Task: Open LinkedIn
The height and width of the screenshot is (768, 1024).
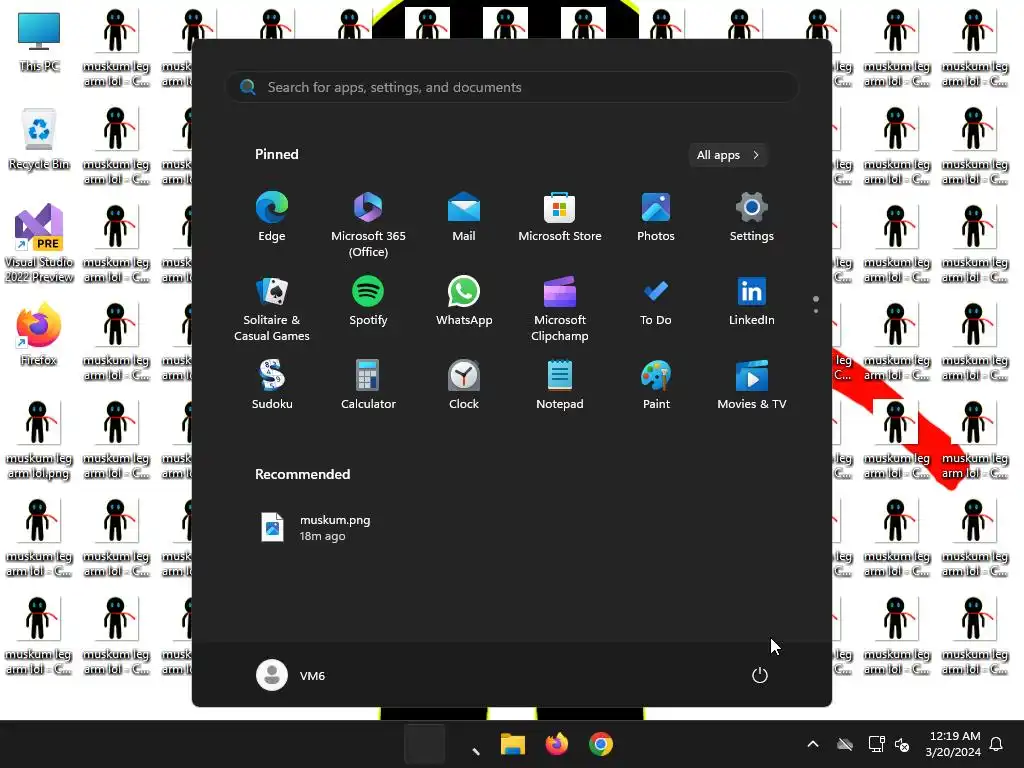Action: point(752,301)
